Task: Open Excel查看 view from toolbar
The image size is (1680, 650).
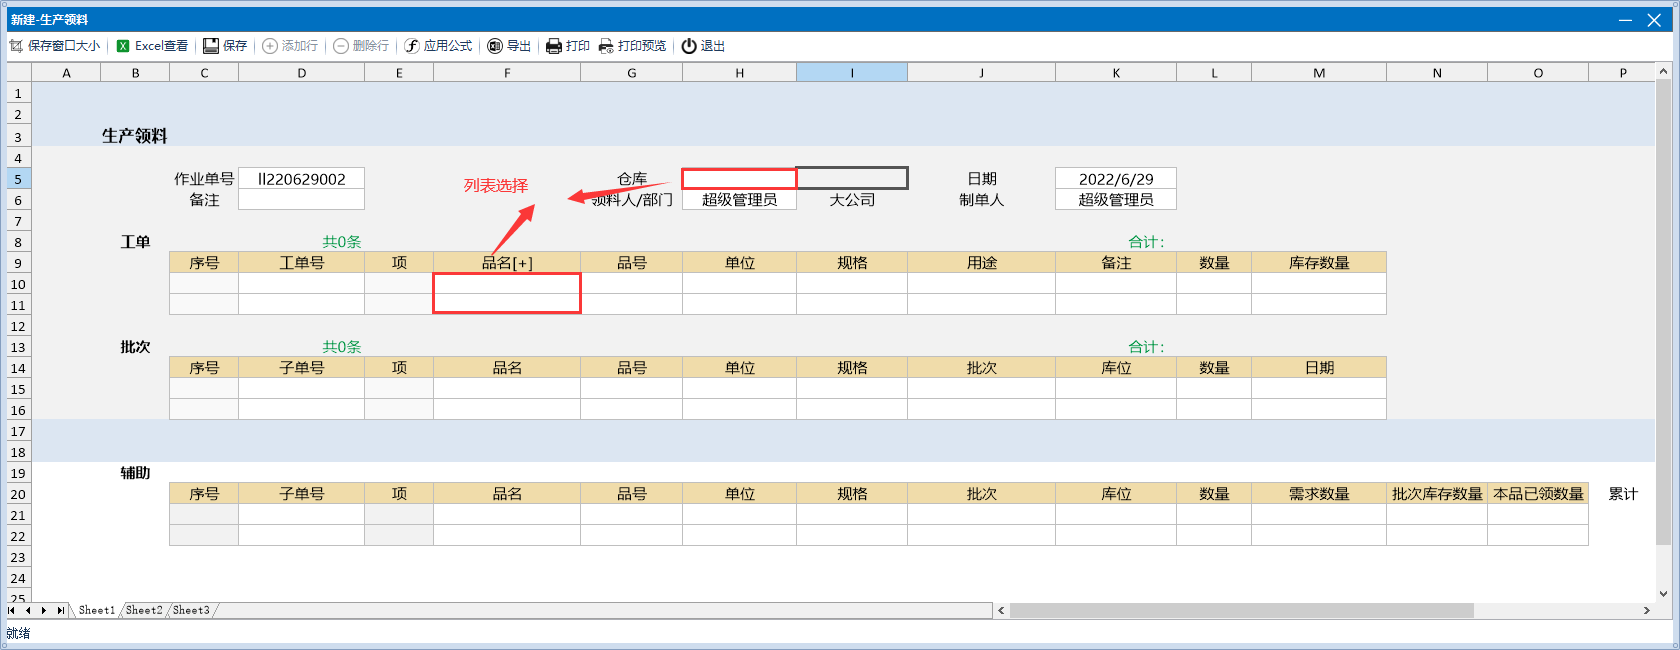Action: click(x=123, y=46)
